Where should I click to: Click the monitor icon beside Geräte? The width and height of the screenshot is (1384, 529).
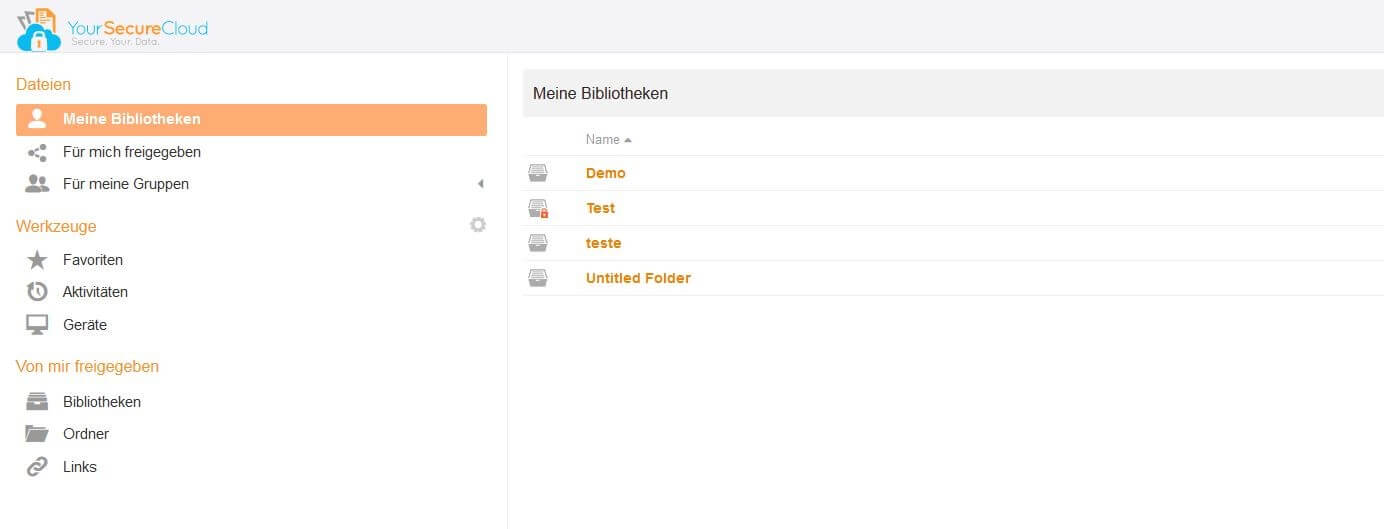[x=37, y=325]
